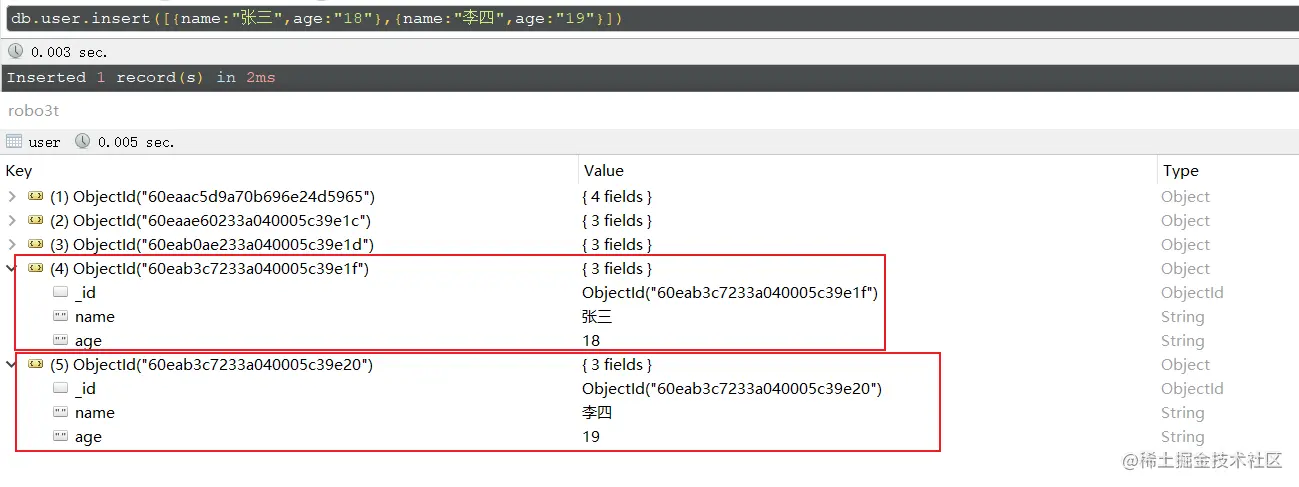
Task: Click the Object type cell of document (1)
Action: 1185,197
